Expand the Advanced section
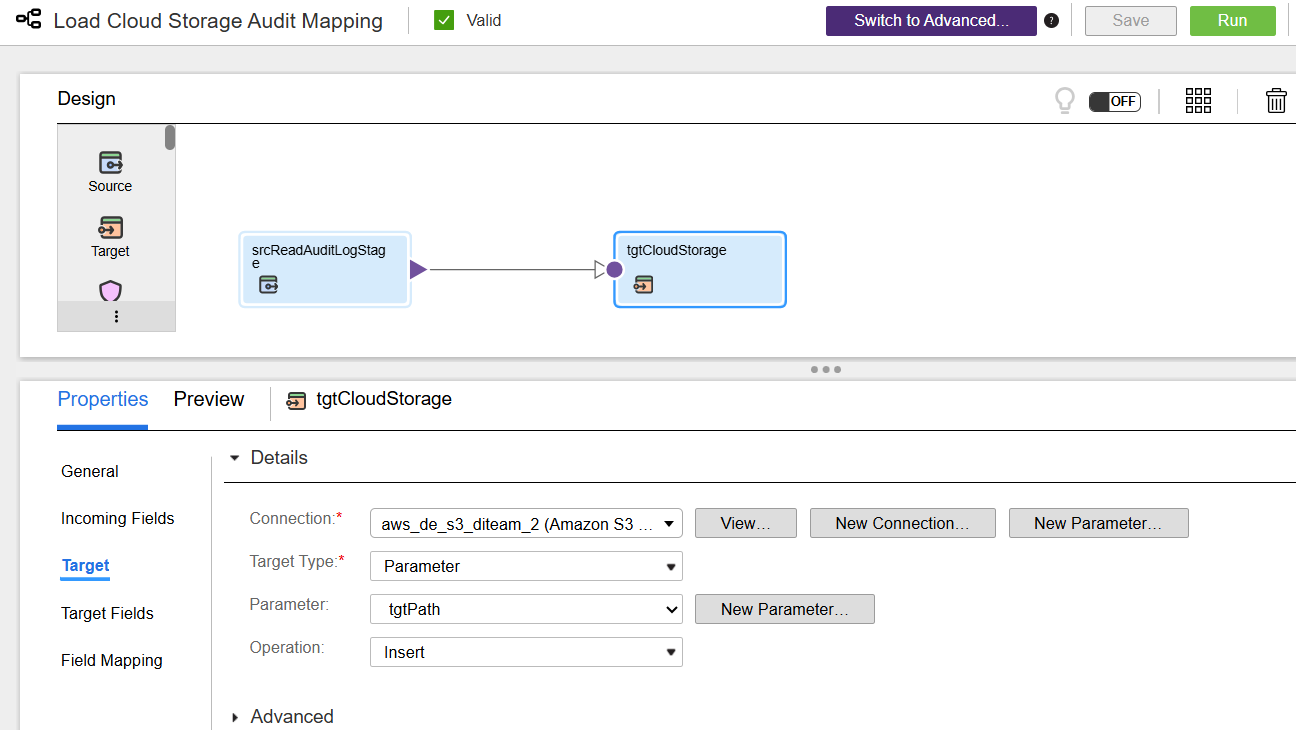Viewport: 1296px width, 730px height. click(x=235, y=717)
